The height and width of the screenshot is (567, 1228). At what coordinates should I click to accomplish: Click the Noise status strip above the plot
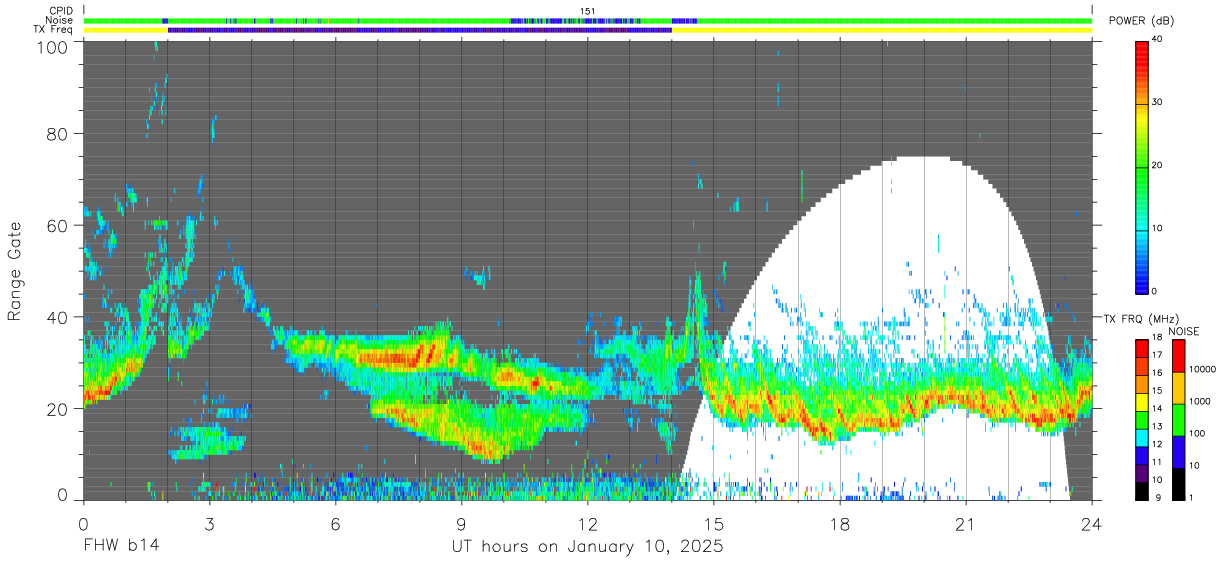588,20
